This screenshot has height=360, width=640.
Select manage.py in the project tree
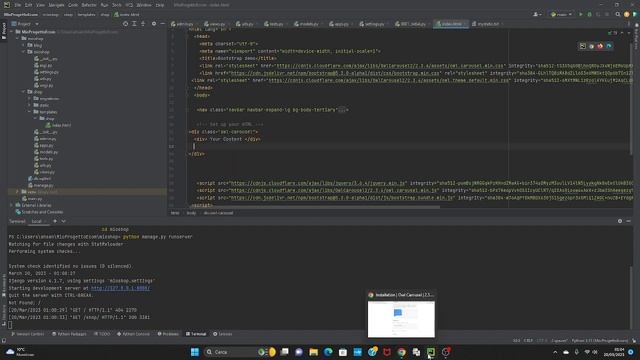40,185
